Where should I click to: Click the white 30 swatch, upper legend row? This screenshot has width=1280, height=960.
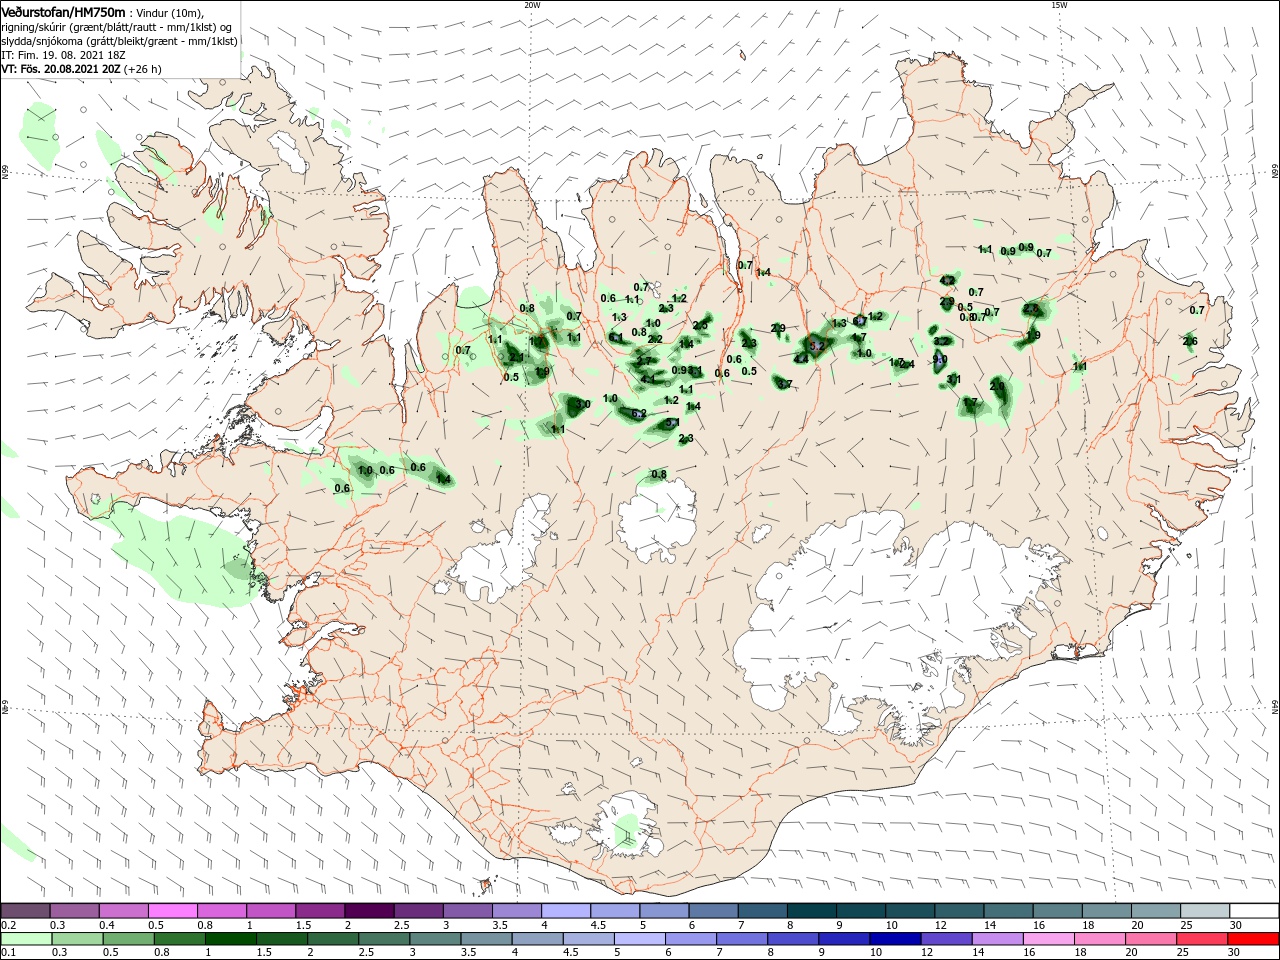pos(1255,910)
